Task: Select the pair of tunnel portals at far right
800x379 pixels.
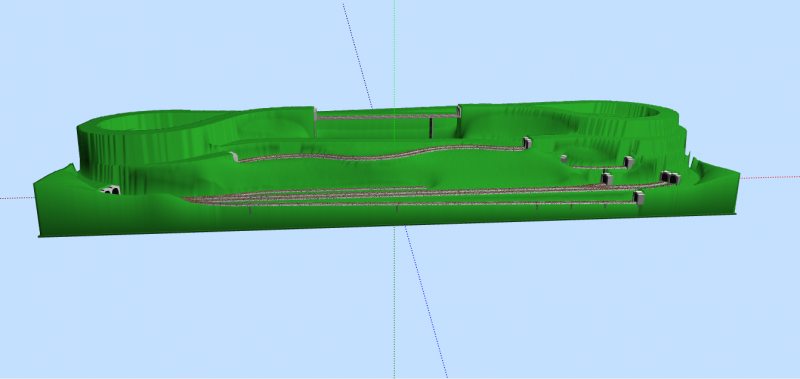Action: (x=670, y=178)
